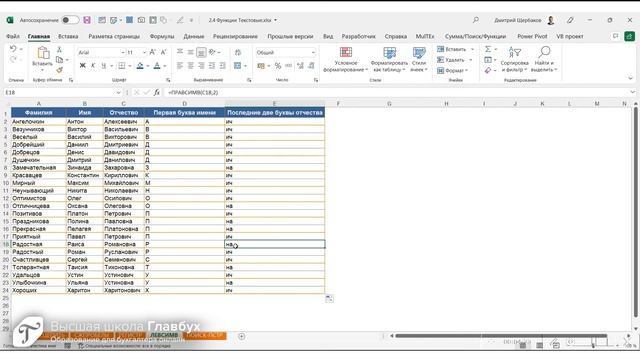Click the Decrease Decimal icon
Viewport: 640px width, 360px height.
(311, 66)
